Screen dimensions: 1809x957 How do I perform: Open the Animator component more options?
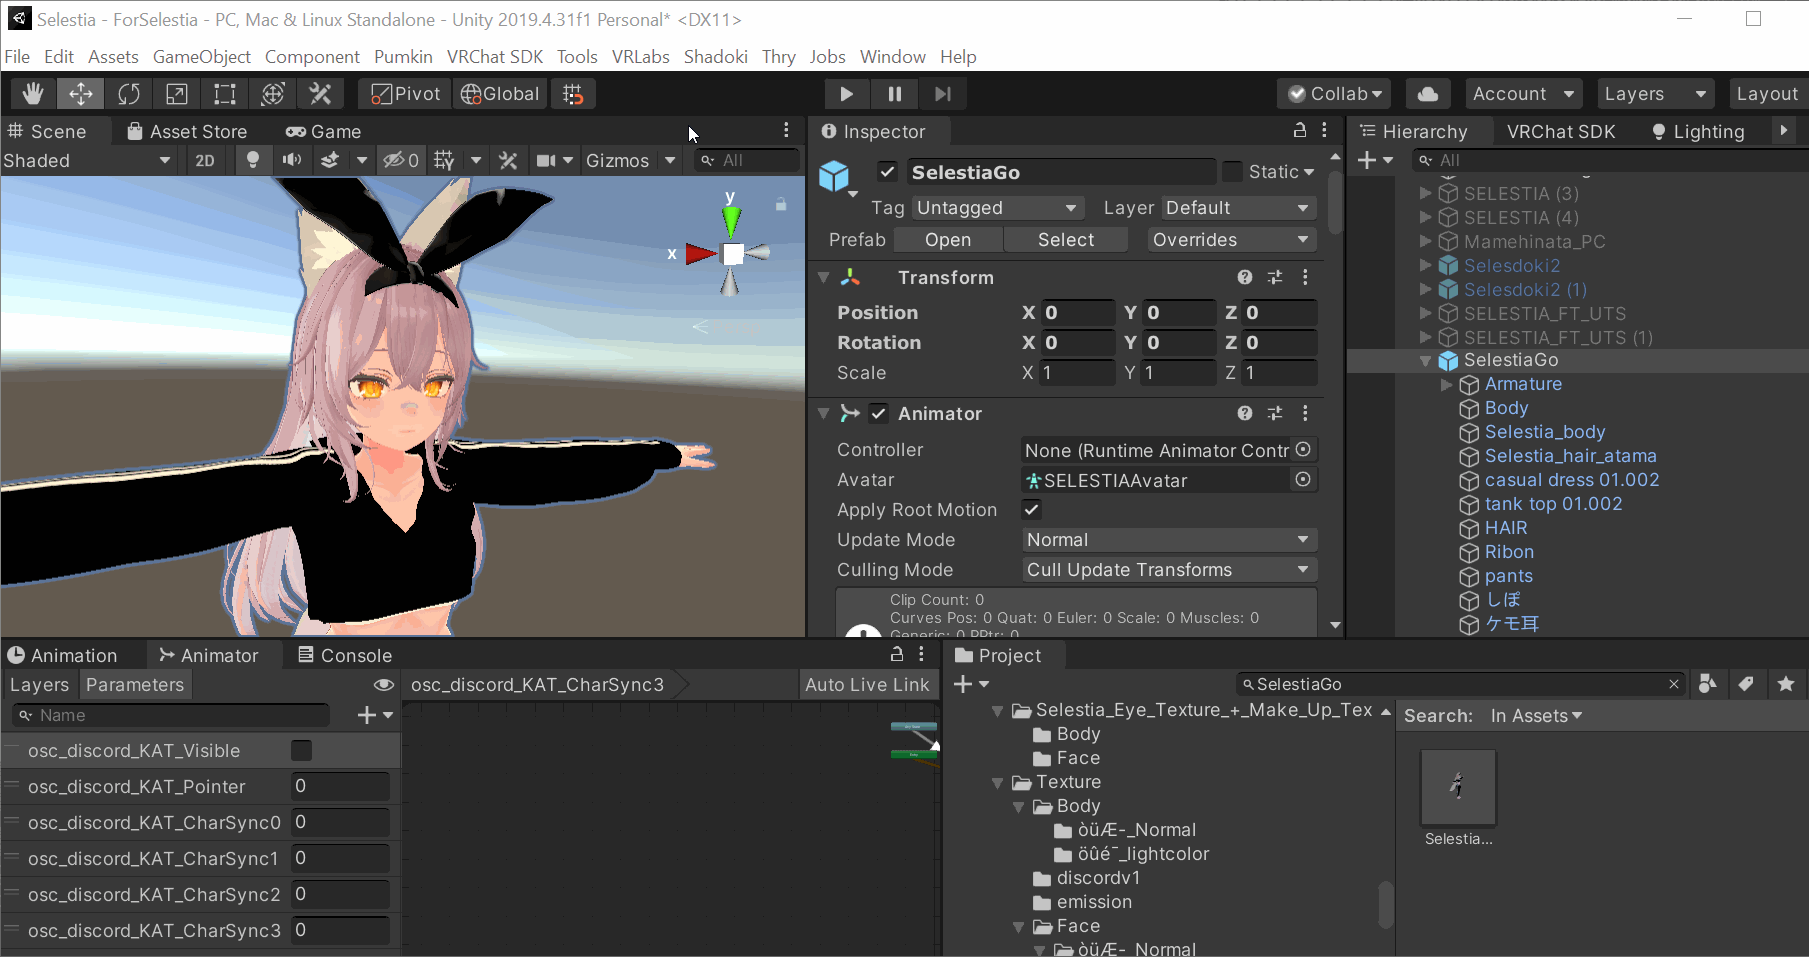click(1305, 413)
